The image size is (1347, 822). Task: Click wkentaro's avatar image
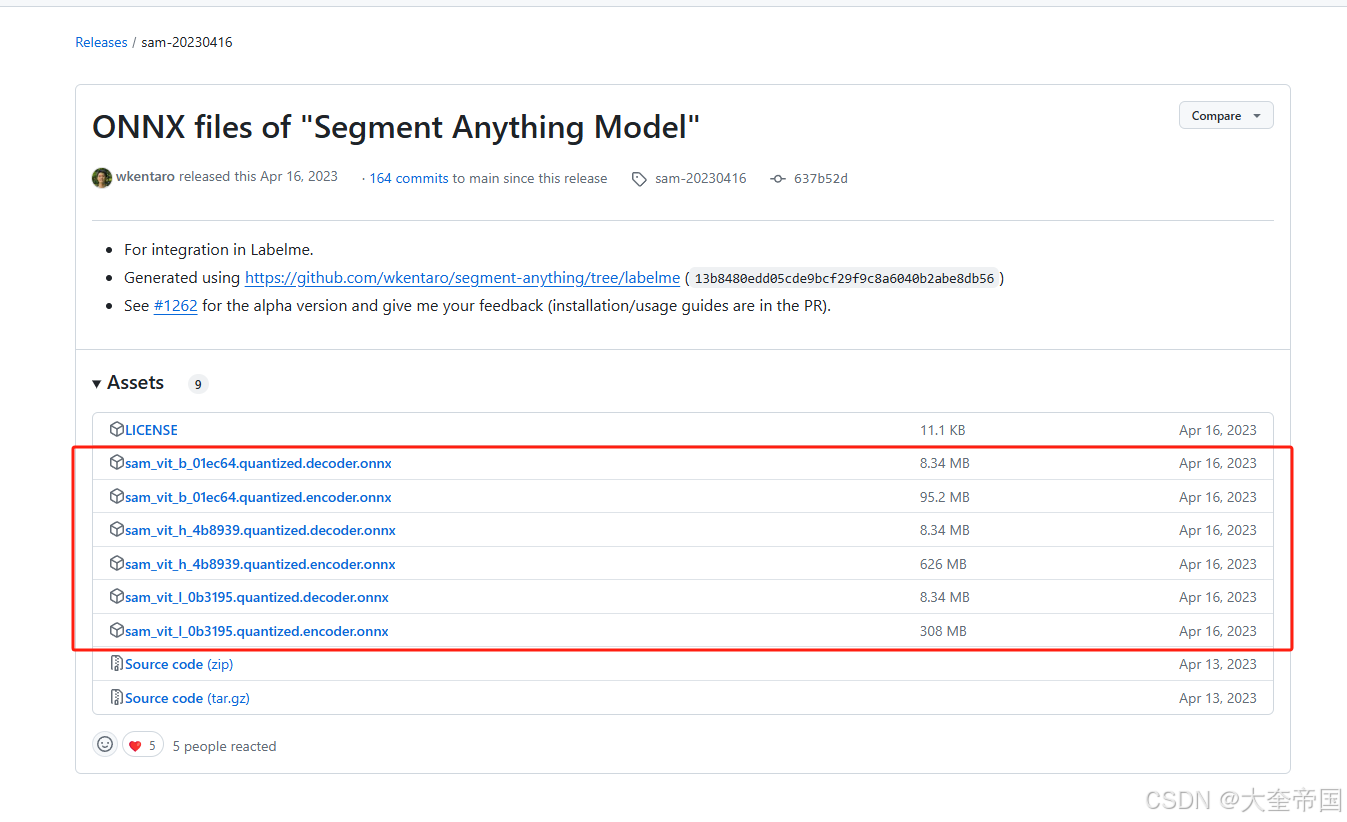[102, 178]
